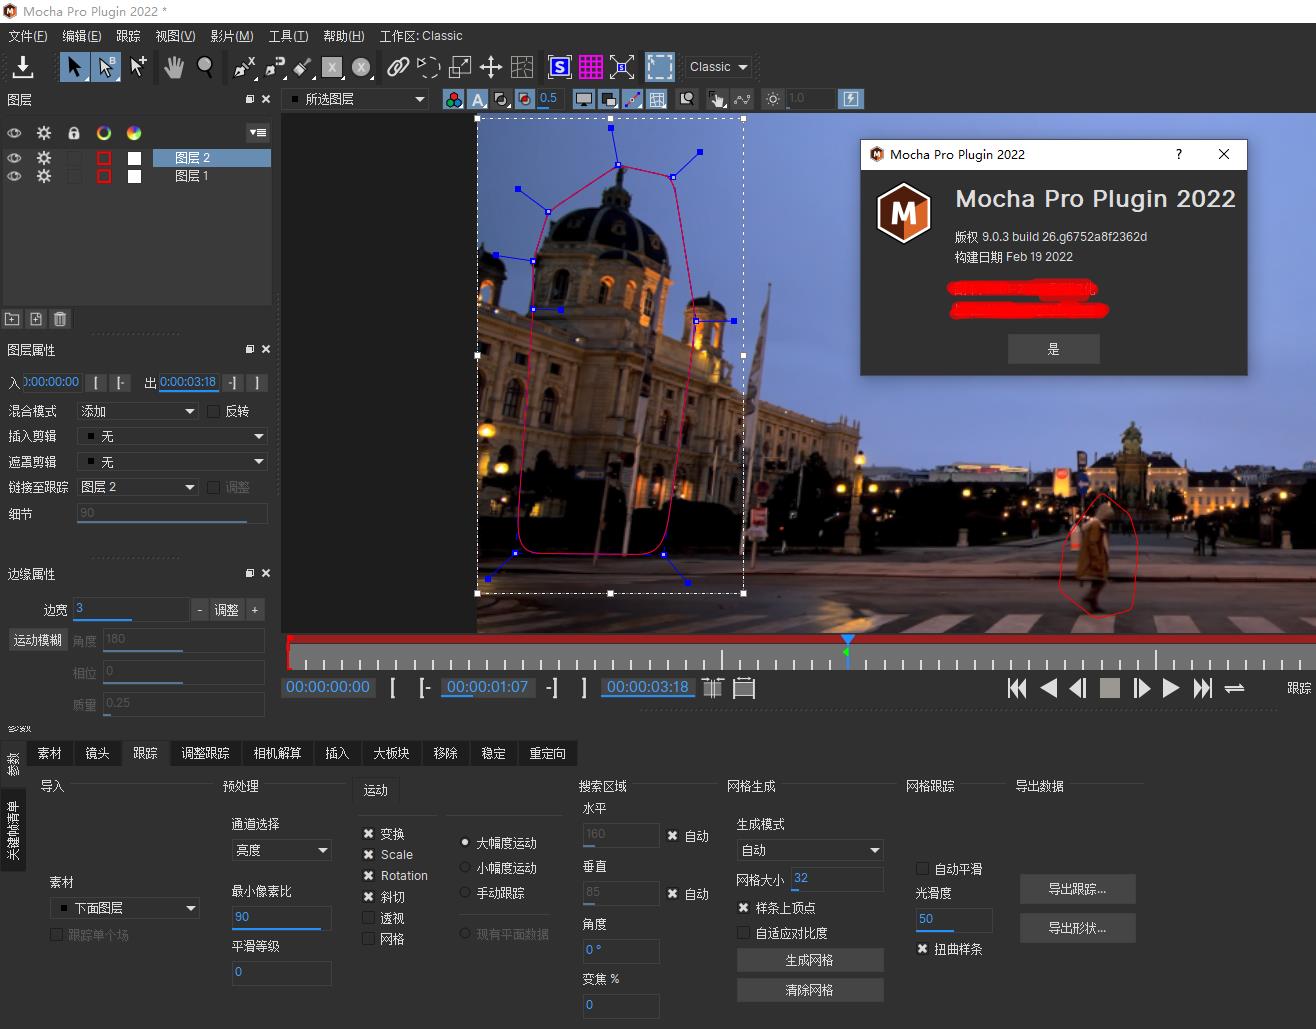Toggle the magenta Show Planar Grid icon
Viewport: 1316px width, 1029px height.
pyautogui.click(x=591, y=67)
